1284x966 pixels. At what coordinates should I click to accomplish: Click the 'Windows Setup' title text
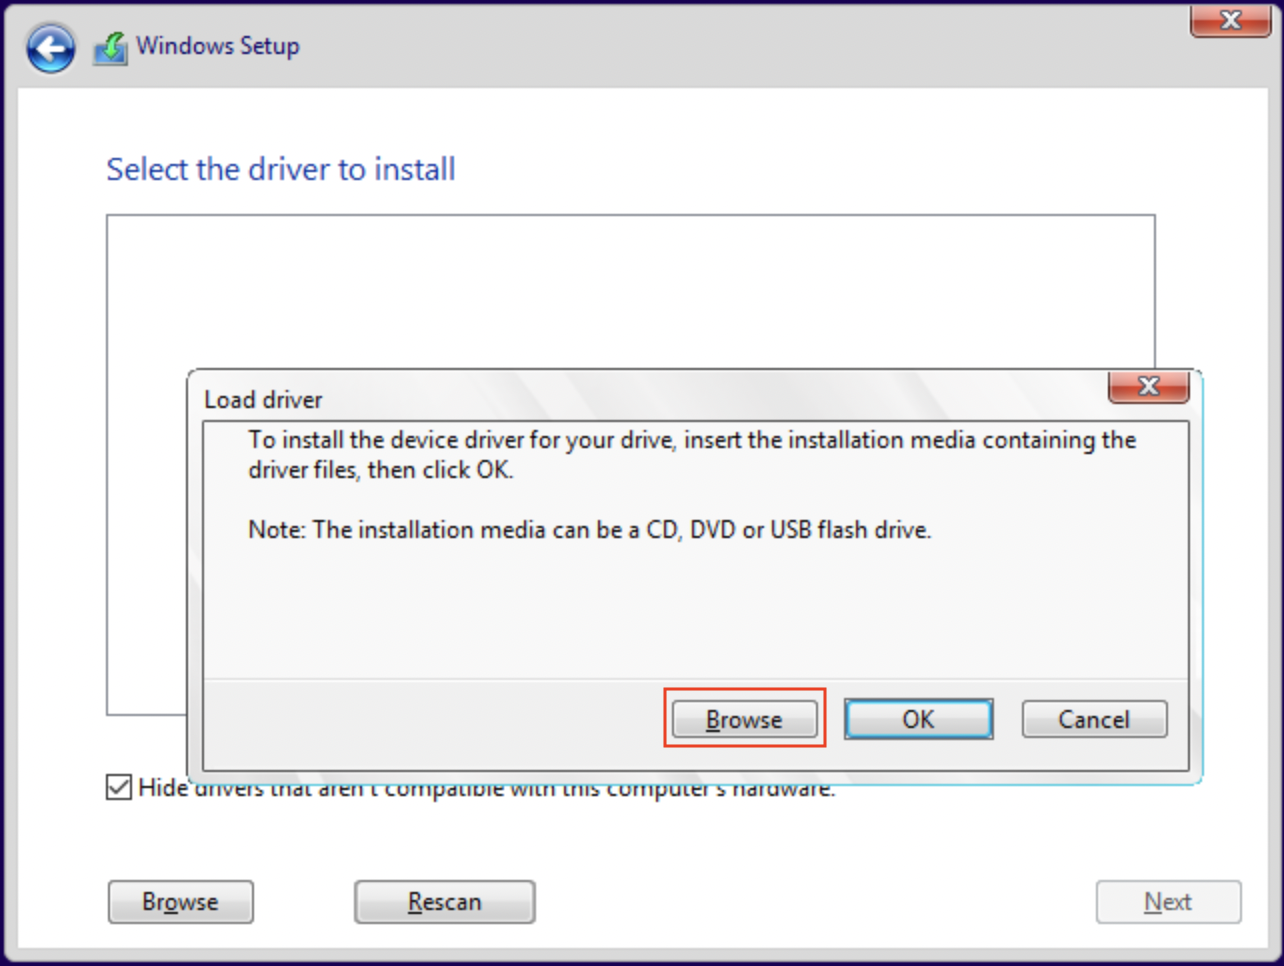point(218,46)
